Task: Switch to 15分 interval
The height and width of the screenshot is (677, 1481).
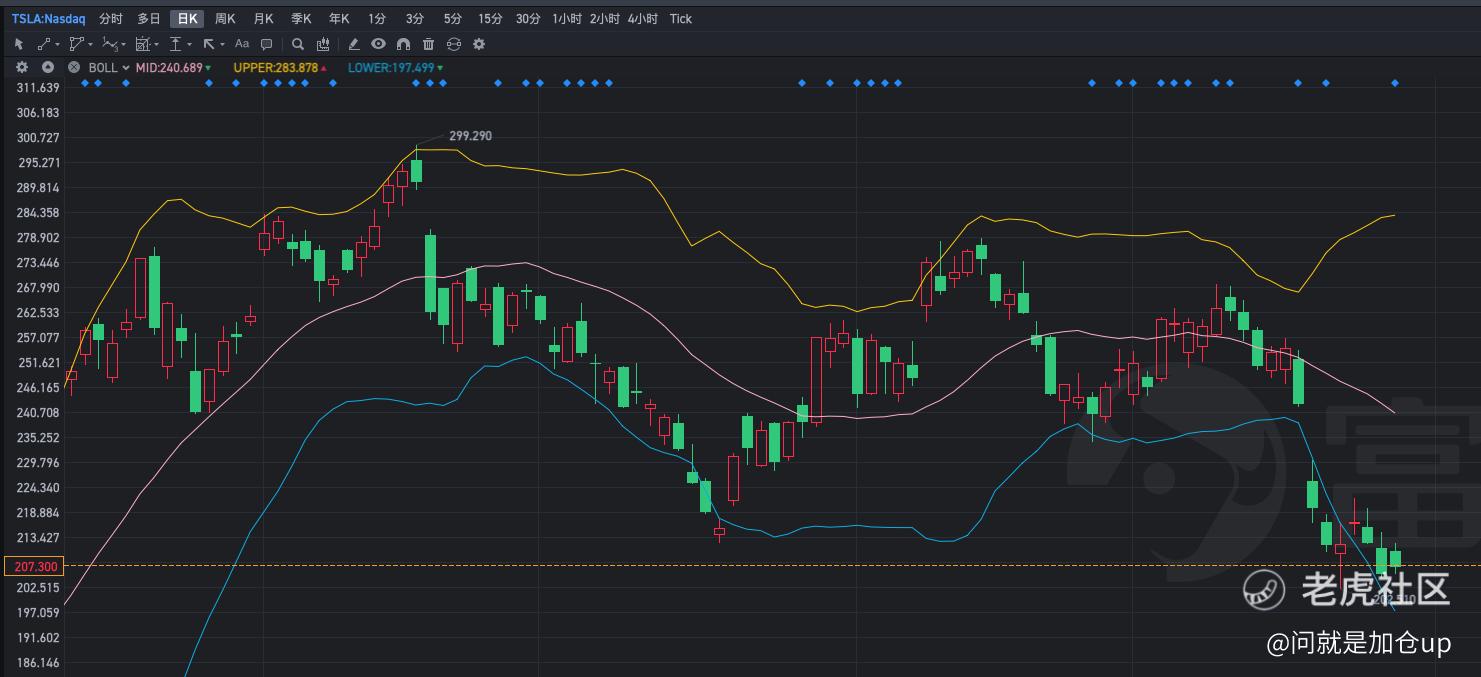Action: pos(490,19)
